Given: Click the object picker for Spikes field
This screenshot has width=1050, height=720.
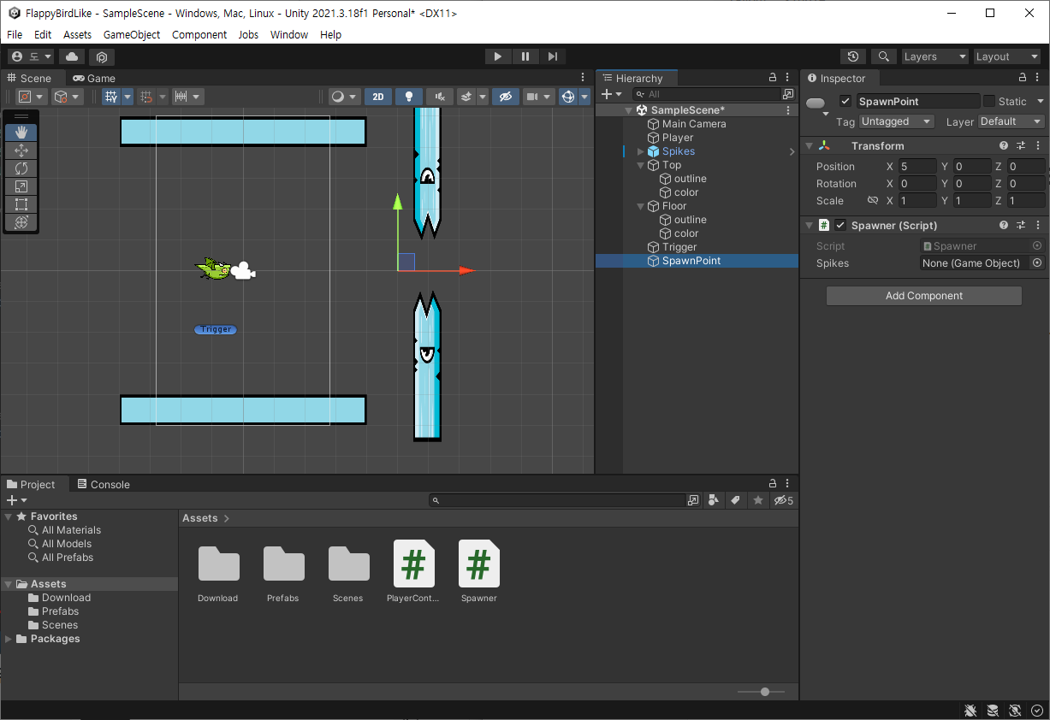Looking at the screenshot, I should 1037,263.
